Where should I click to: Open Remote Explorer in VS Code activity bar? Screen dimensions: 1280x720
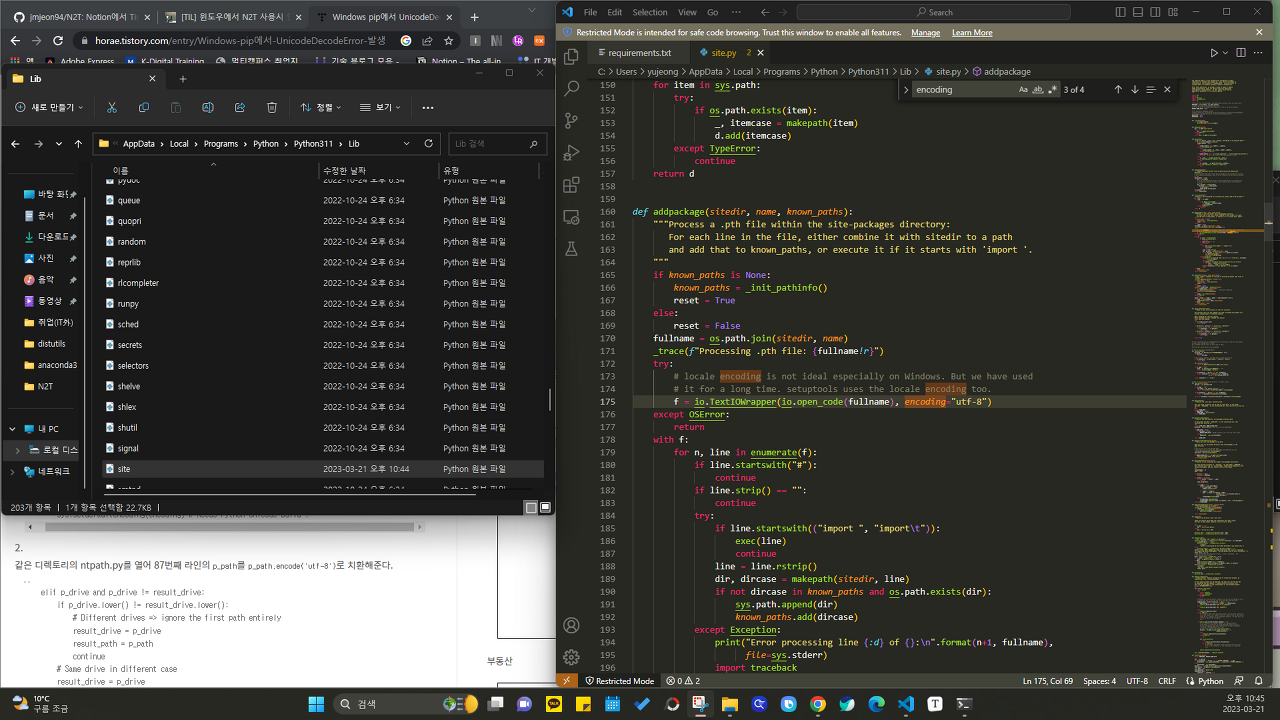[x=571, y=216]
